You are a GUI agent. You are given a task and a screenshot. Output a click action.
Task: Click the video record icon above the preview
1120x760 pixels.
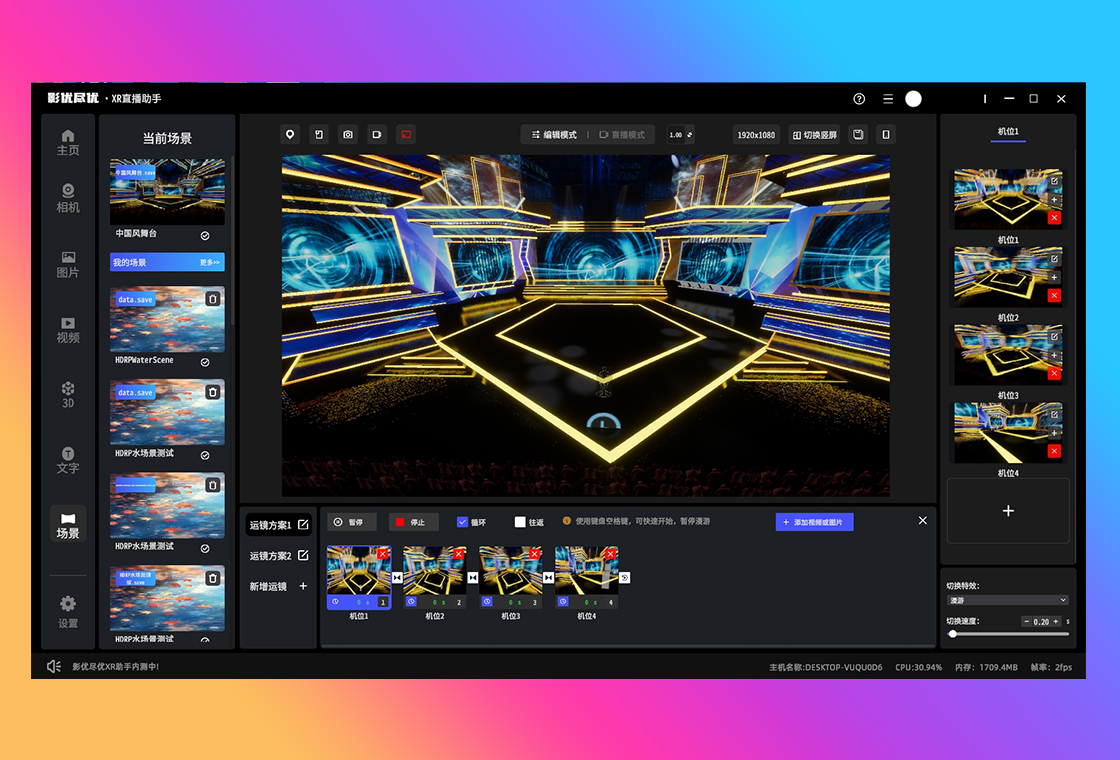(x=377, y=134)
